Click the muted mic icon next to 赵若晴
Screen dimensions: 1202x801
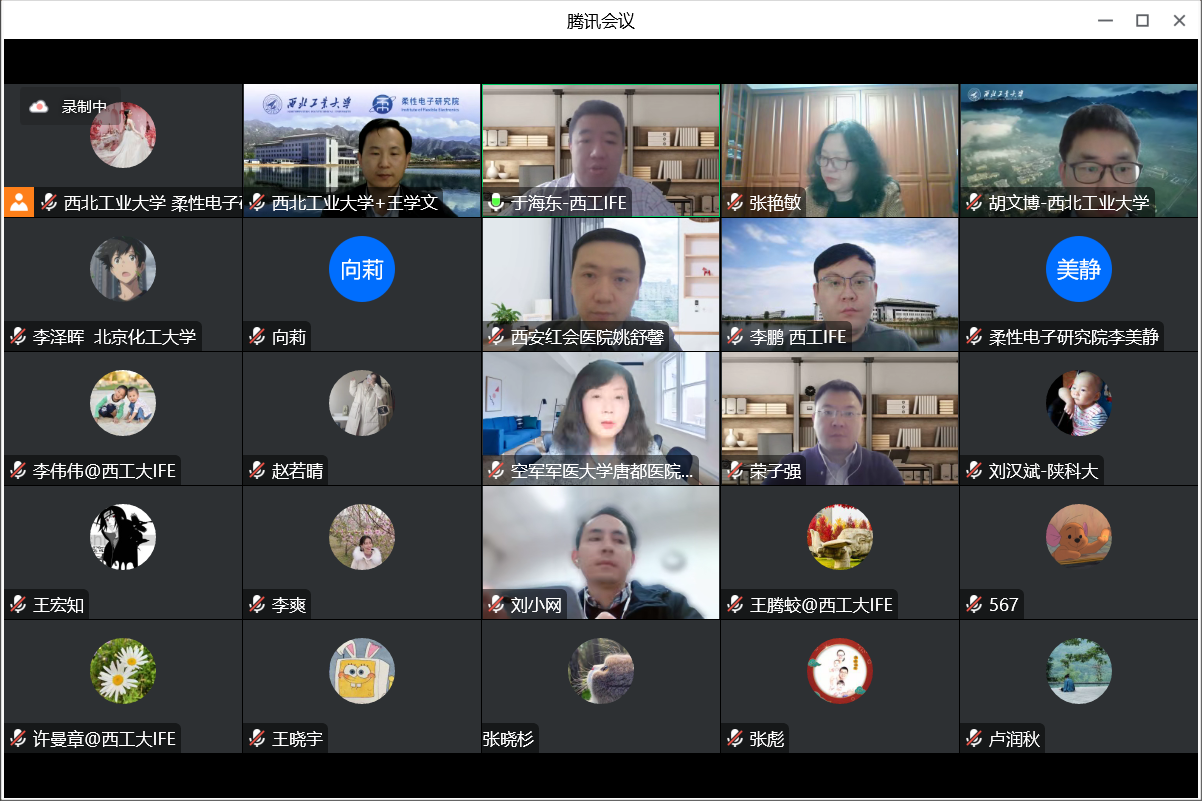coord(257,471)
